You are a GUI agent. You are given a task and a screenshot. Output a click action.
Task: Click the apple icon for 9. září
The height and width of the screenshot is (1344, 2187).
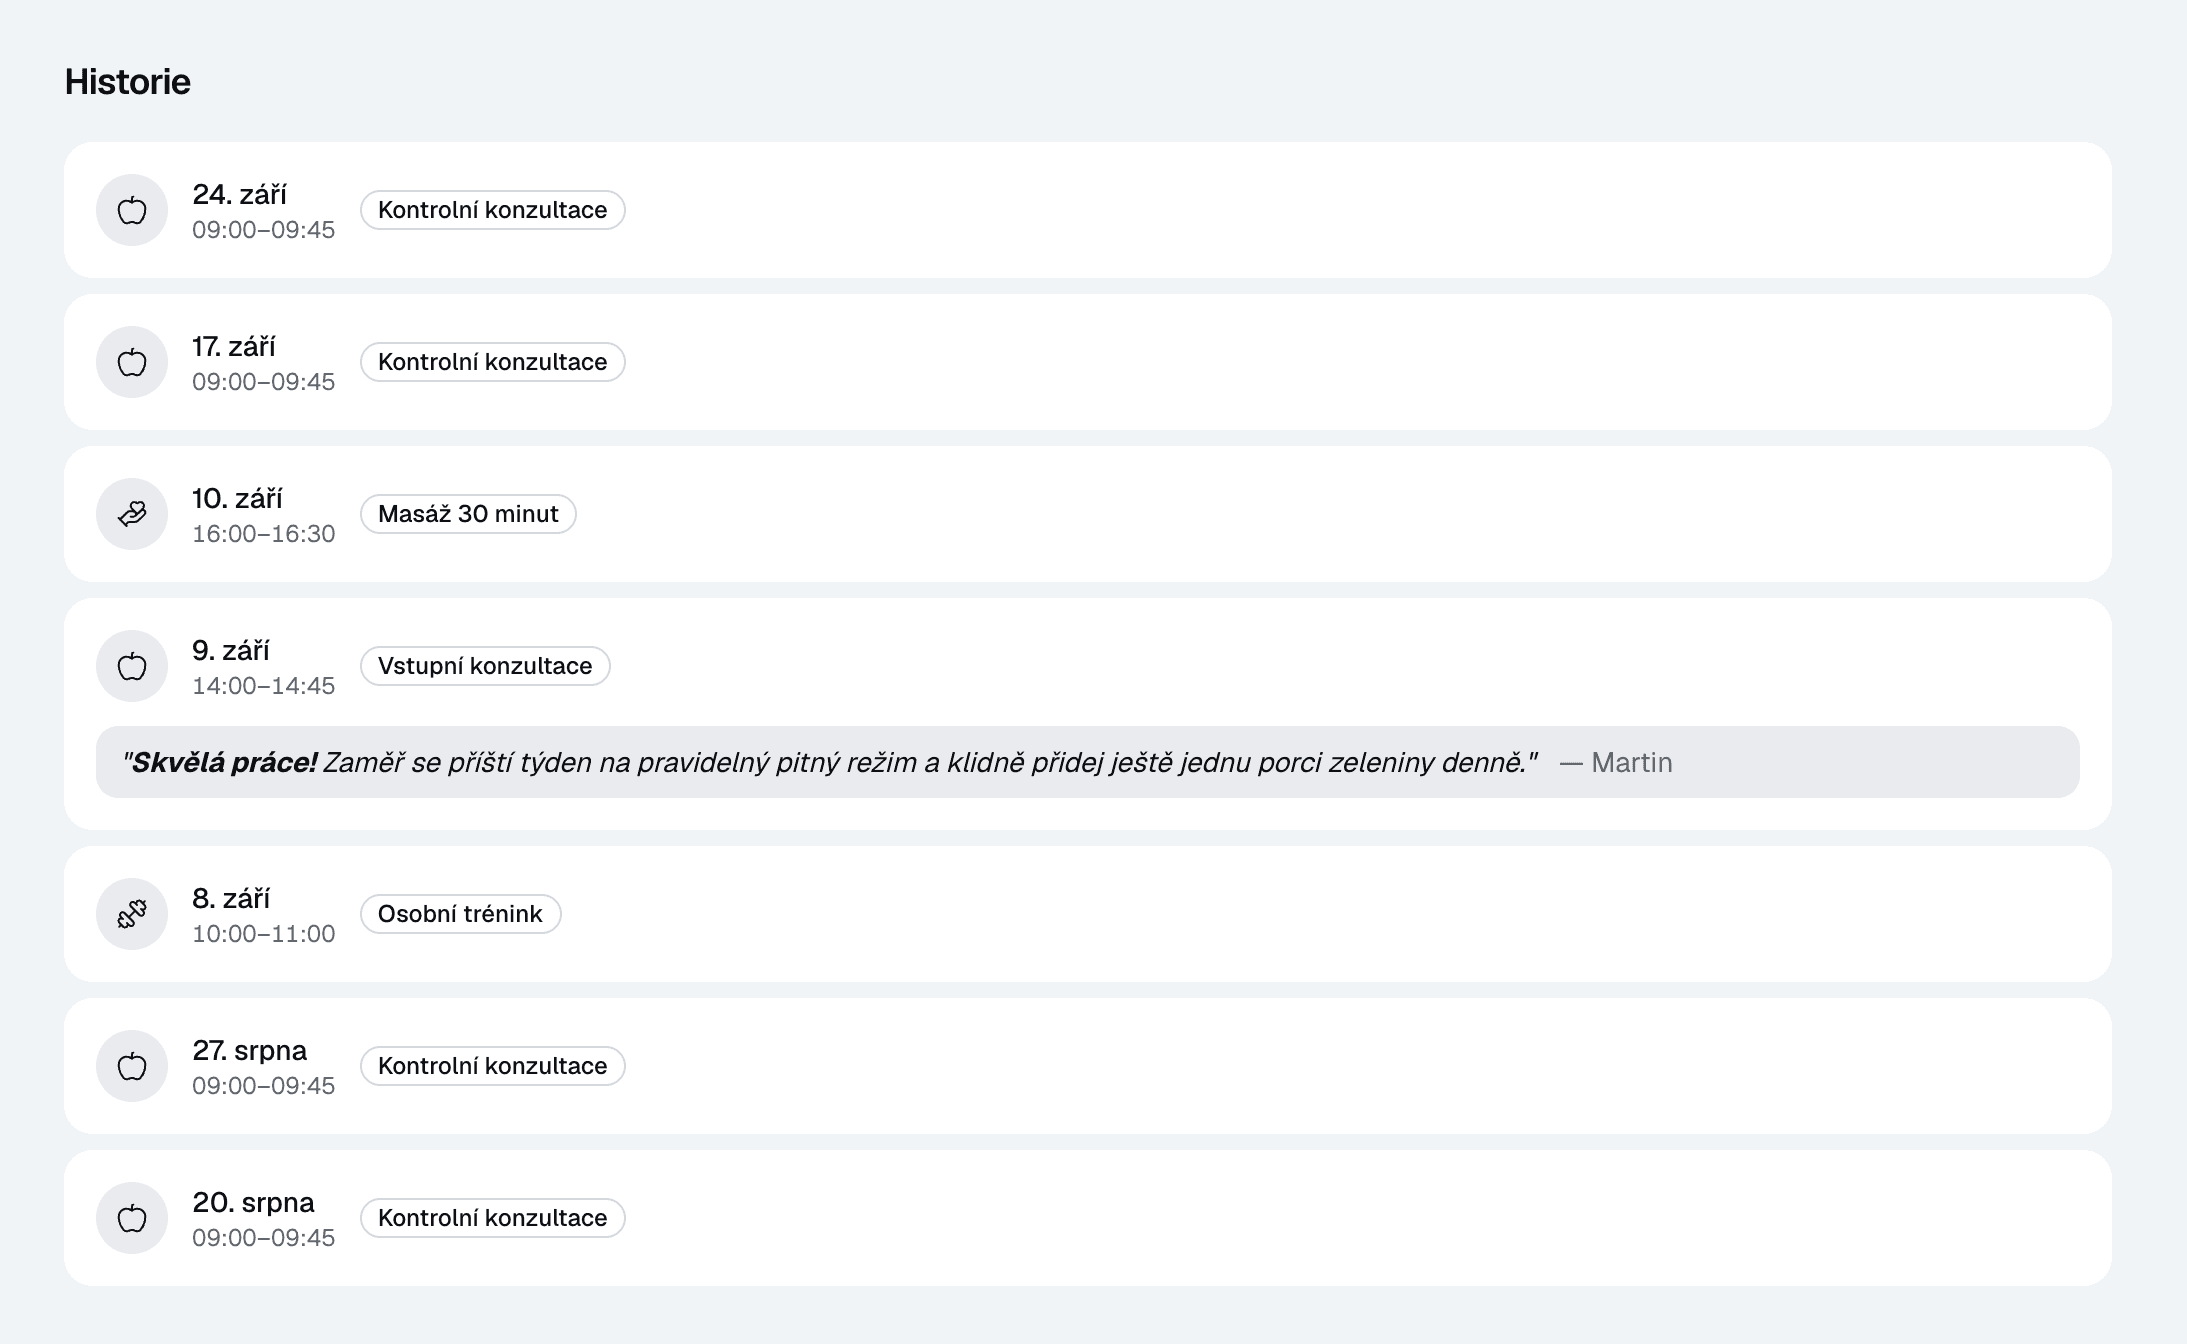[132, 666]
